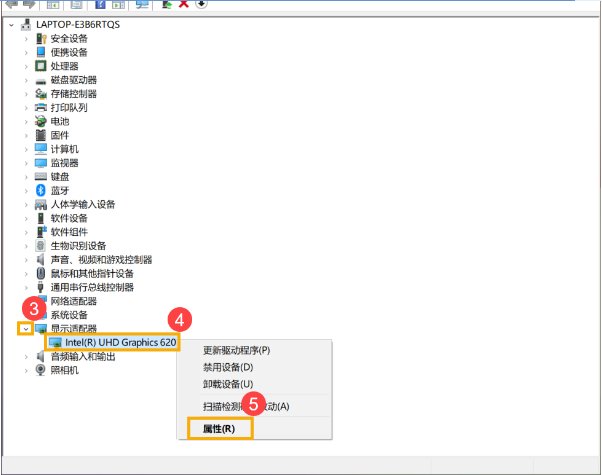Select 禁用设备(D) to disable device
Image resolution: width=602 pixels, height=475 pixels.
pyautogui.click(x=228, y=367)
